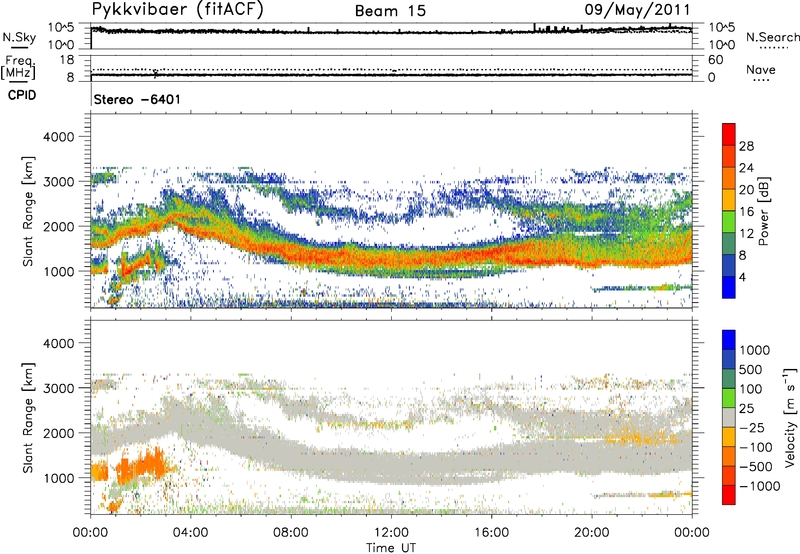Click the 'Freq. [MHz]' axis label
Screen dimensions: 800x554
click(19, 68)
